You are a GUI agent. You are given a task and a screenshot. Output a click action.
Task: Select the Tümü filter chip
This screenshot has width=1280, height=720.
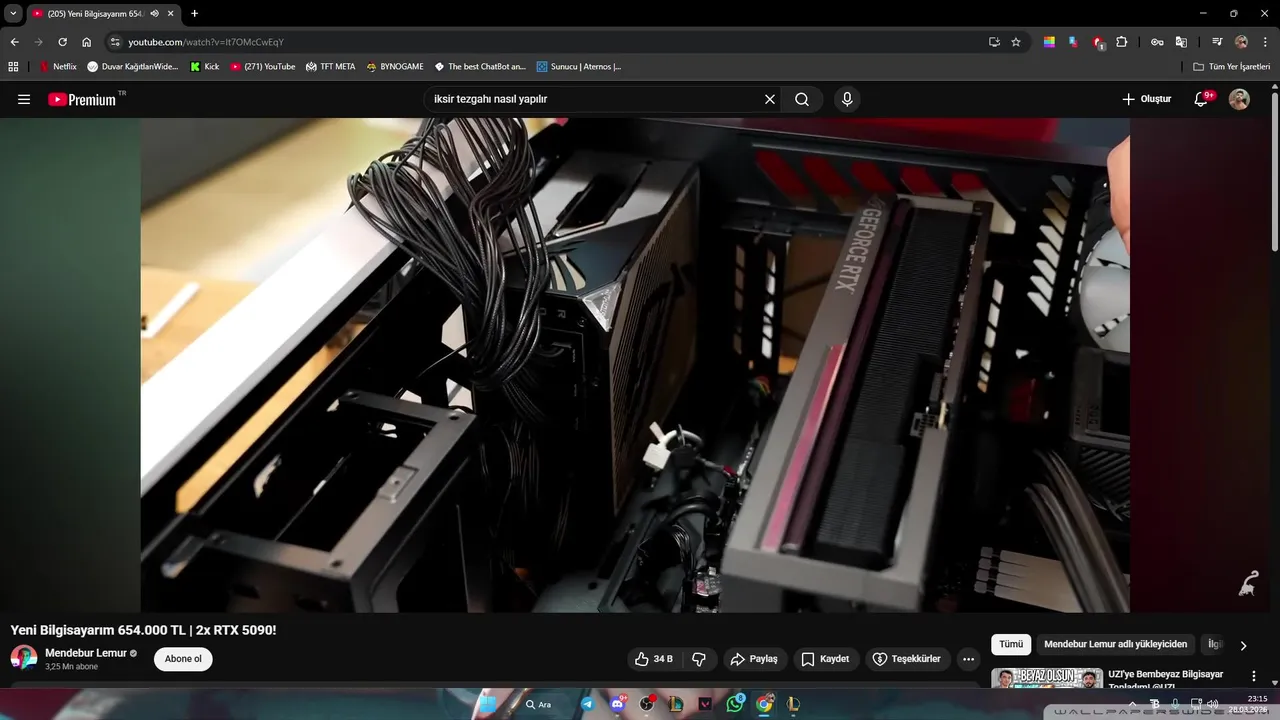(x=1011, y=644)
